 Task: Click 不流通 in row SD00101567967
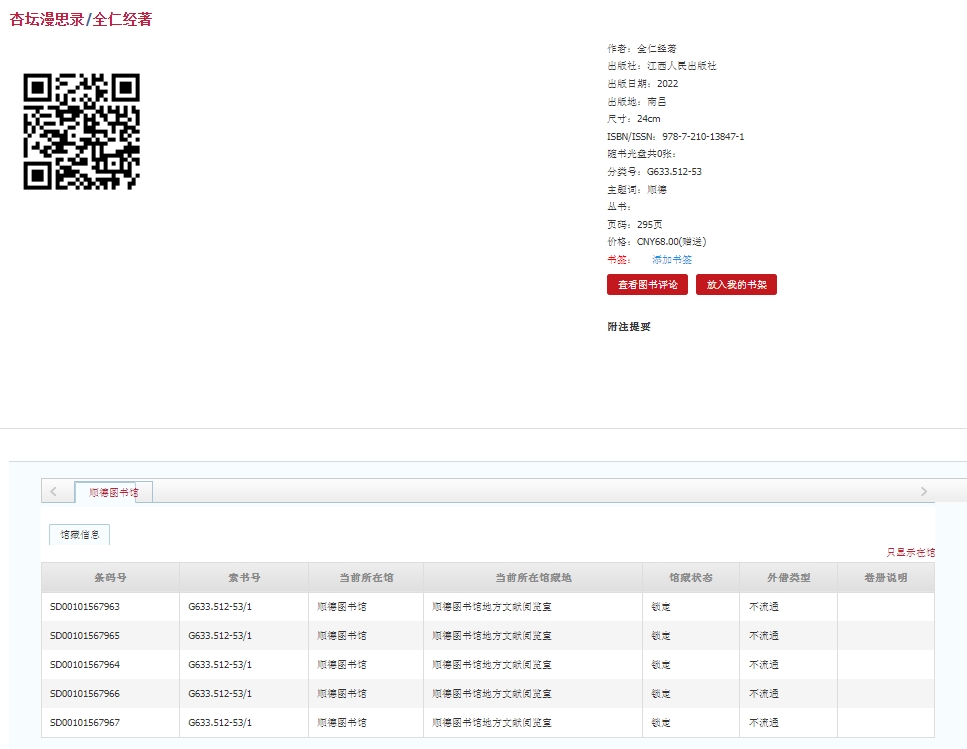tap(764, 722)
